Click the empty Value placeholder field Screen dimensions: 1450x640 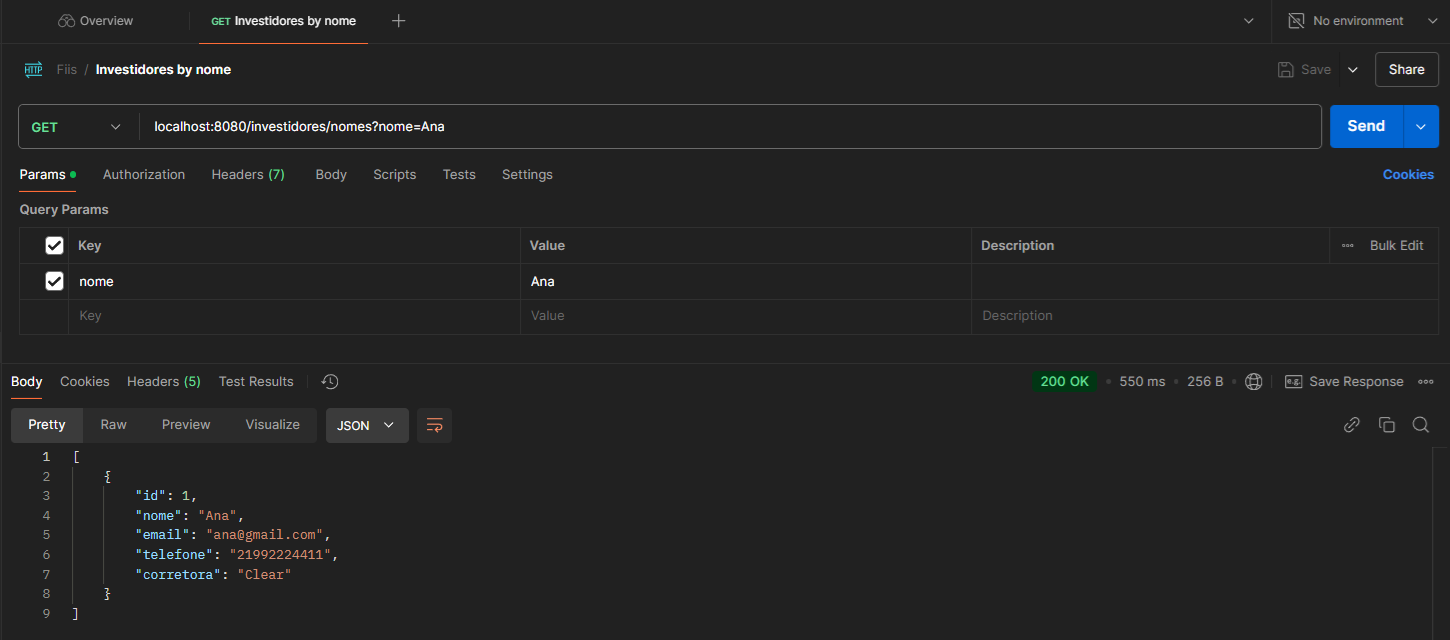click(x=746, y=316)
